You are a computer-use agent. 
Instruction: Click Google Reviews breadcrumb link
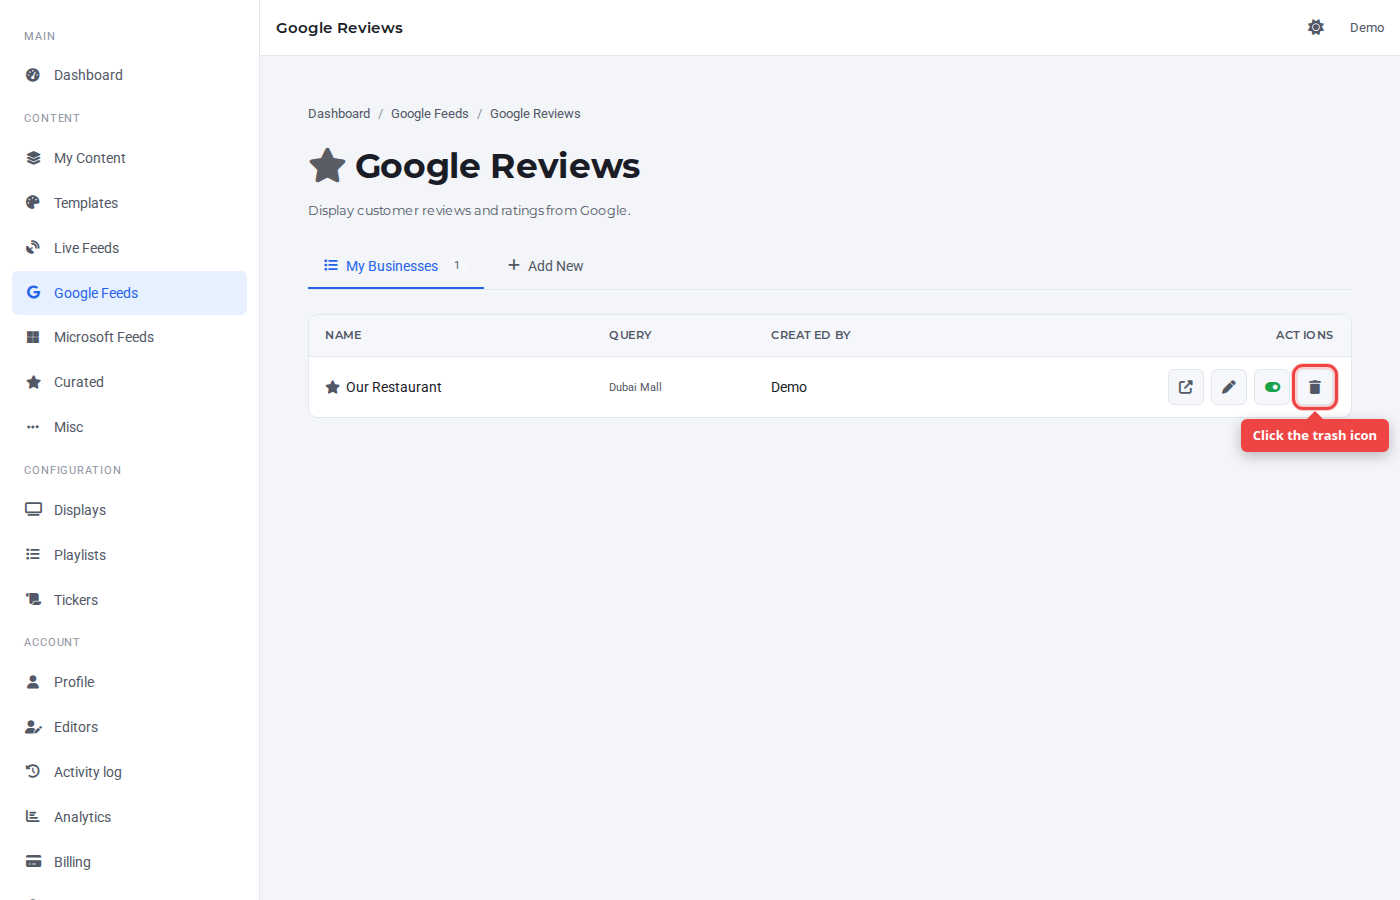(535, 114)
